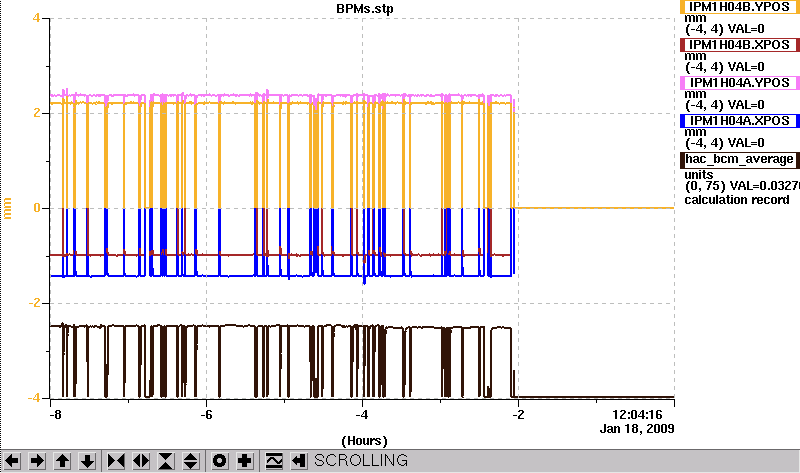The width and height of the screenshot is (800, 473).
Task: Select the IPM1H04B.YPOS curve in legend
Action: (x=739, y=7)
